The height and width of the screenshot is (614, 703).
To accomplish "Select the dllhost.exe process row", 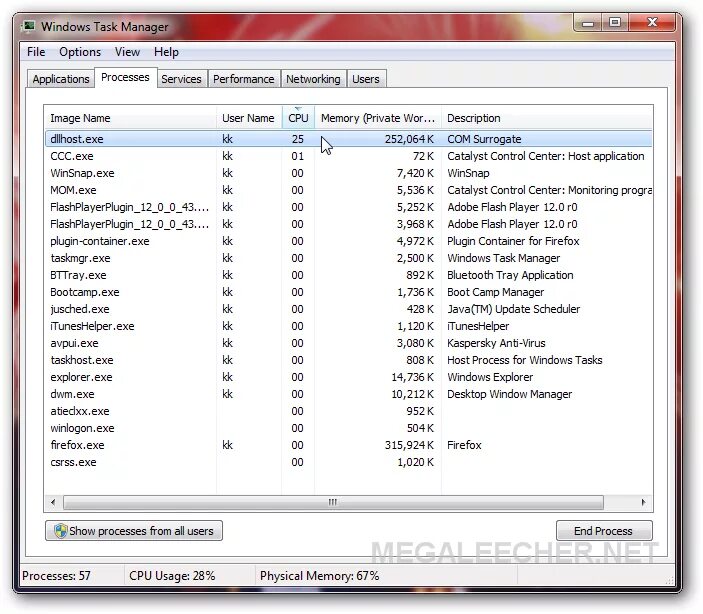I will pyautogui.click(x=348, y=139).
